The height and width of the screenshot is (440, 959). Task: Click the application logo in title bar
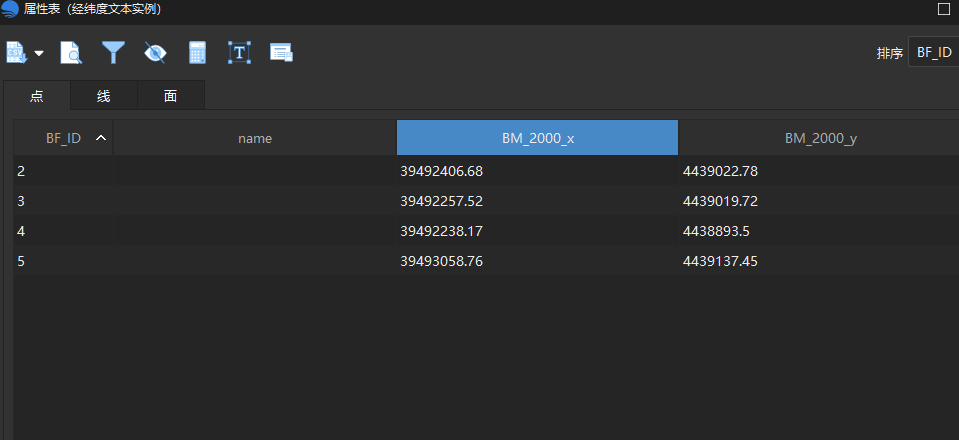pos(10,9)
